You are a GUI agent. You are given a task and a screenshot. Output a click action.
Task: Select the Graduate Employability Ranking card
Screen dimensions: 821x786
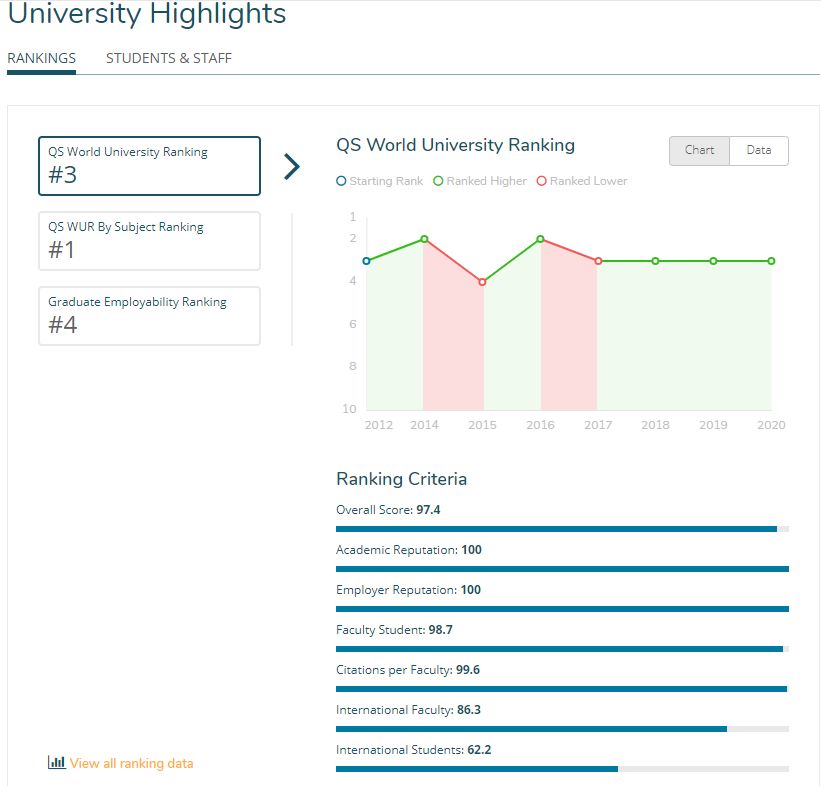[x=149, y=316]
